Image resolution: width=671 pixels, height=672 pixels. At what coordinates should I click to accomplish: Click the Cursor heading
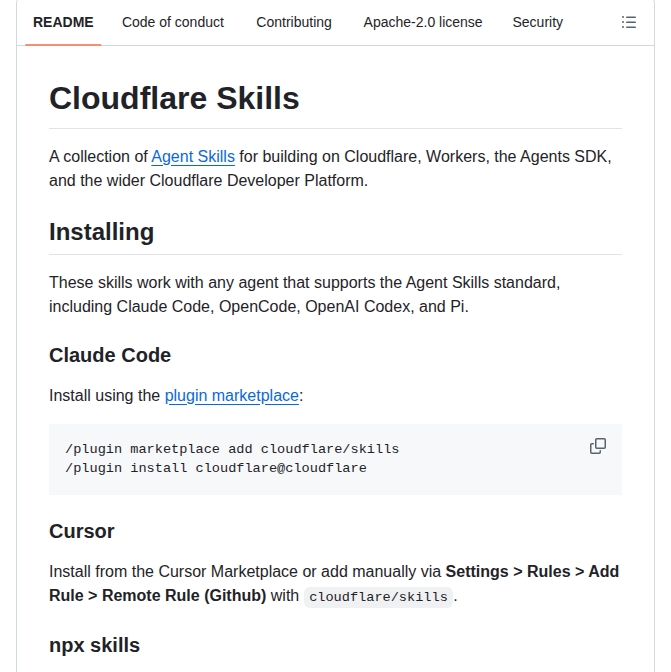[82, 531]
